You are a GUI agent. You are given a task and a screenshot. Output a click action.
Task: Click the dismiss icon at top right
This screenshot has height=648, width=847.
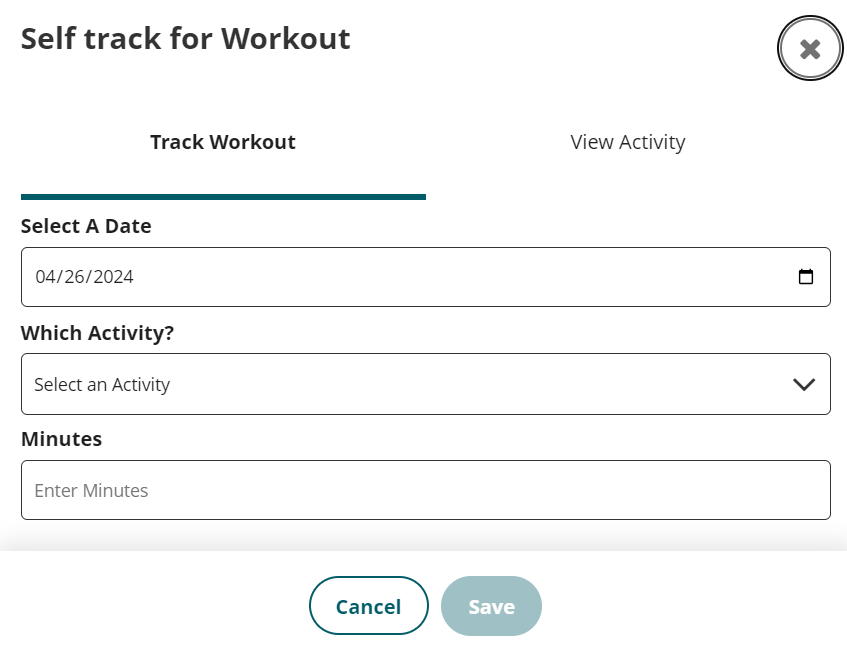tap(809, 47)
